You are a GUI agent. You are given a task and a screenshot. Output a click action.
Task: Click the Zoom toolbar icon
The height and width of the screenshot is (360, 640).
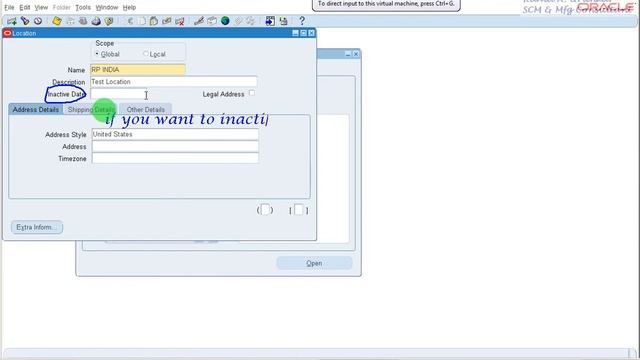(212, 21)
